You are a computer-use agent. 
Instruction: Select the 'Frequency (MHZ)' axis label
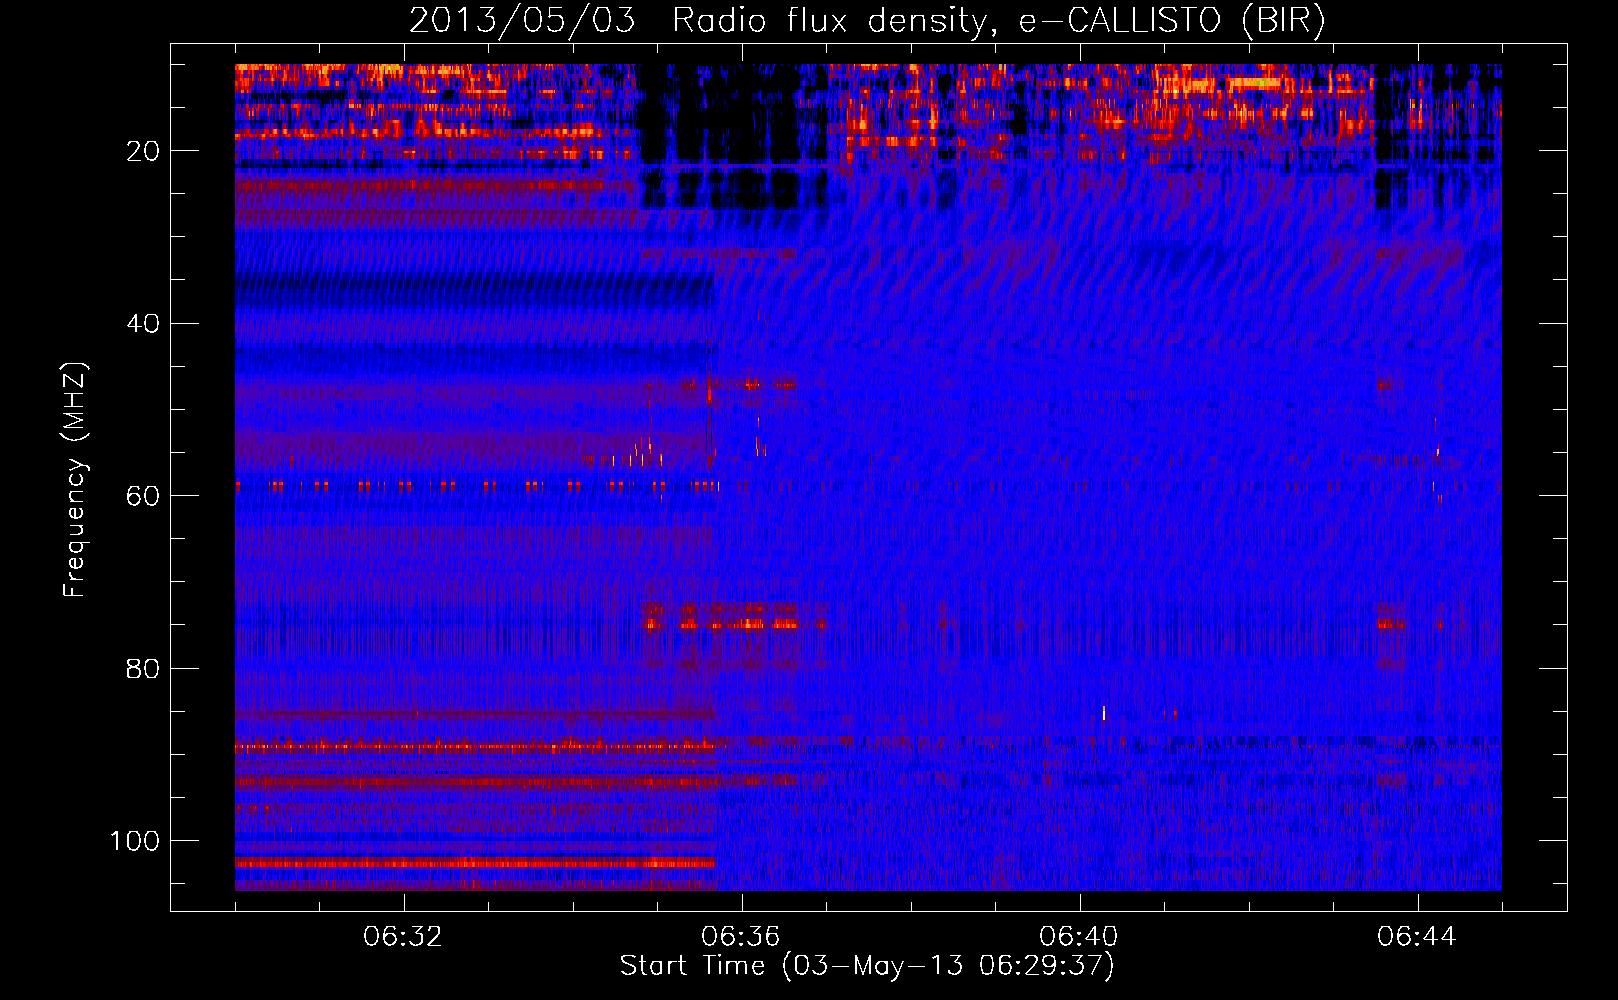(75, 480)
